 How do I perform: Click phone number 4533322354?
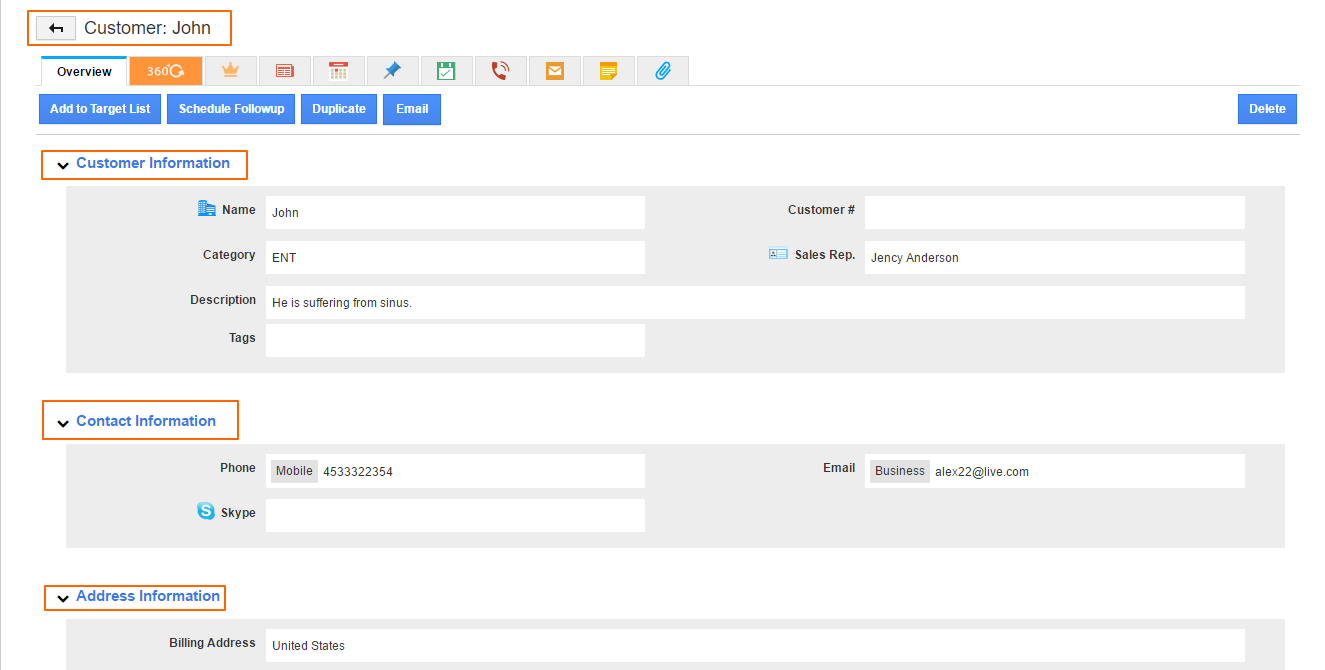(x=358, y=472)
